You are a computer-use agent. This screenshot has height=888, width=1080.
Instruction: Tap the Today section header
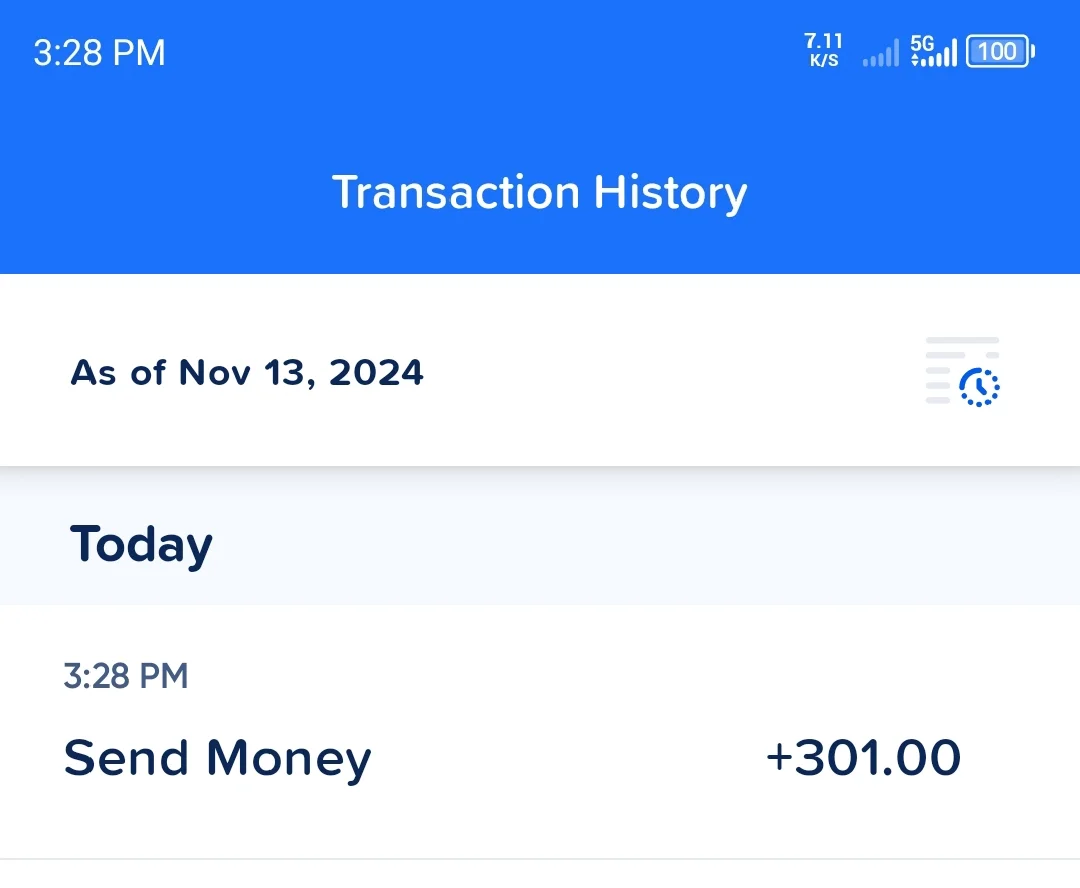141,545
